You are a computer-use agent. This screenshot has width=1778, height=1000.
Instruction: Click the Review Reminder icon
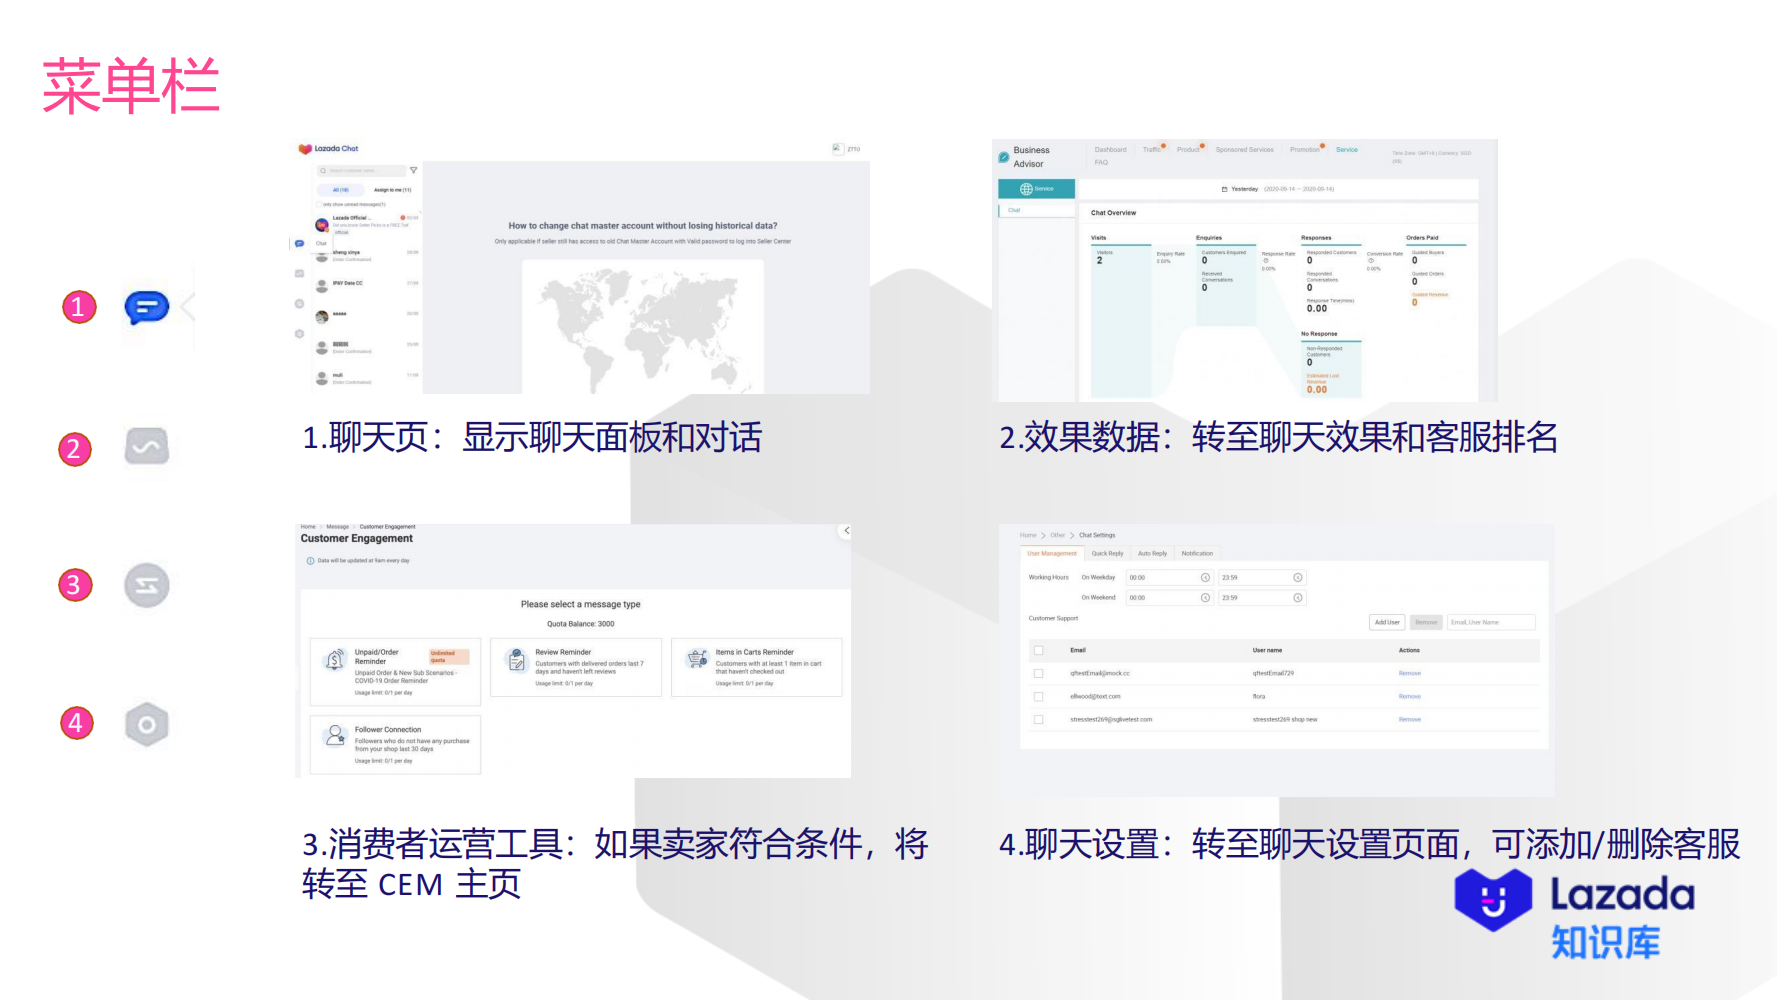[x=517, y=660]
